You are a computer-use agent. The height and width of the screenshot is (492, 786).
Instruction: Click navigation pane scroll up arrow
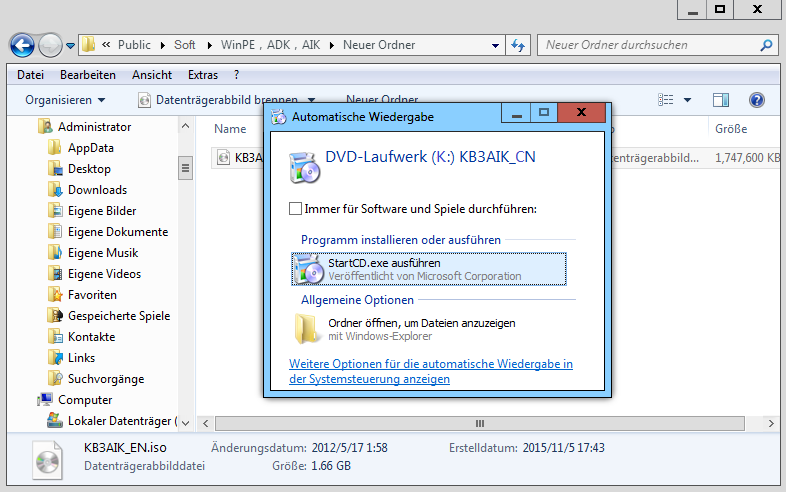coord(185,126)
